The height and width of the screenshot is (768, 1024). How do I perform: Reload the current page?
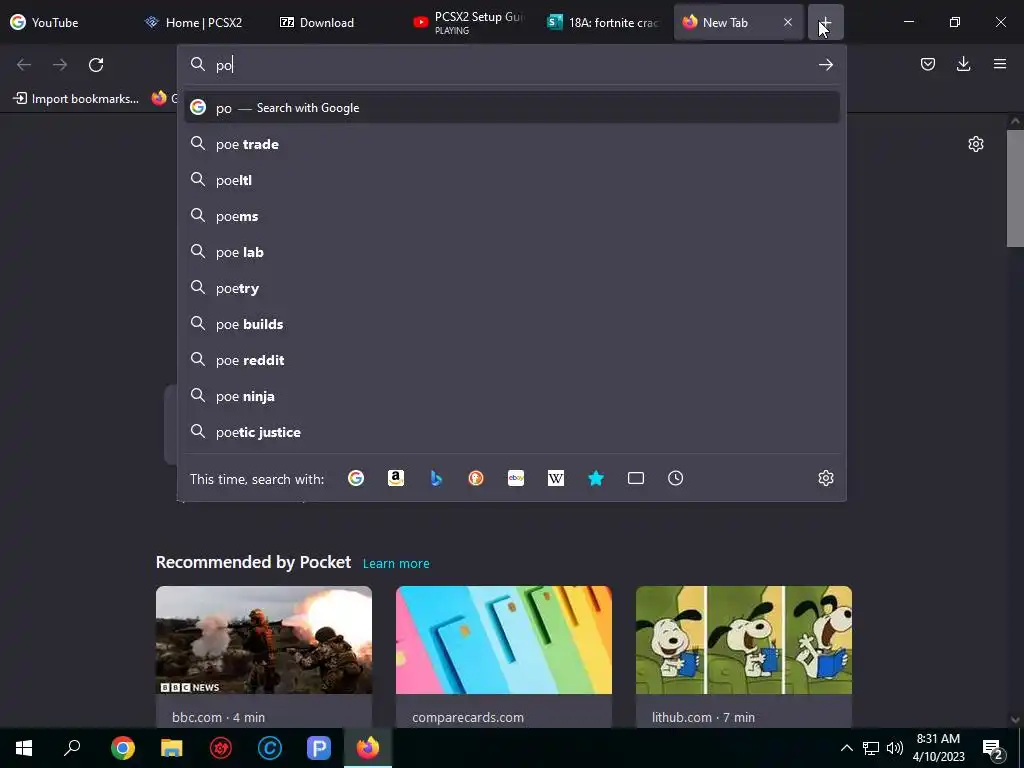(96, 65)
